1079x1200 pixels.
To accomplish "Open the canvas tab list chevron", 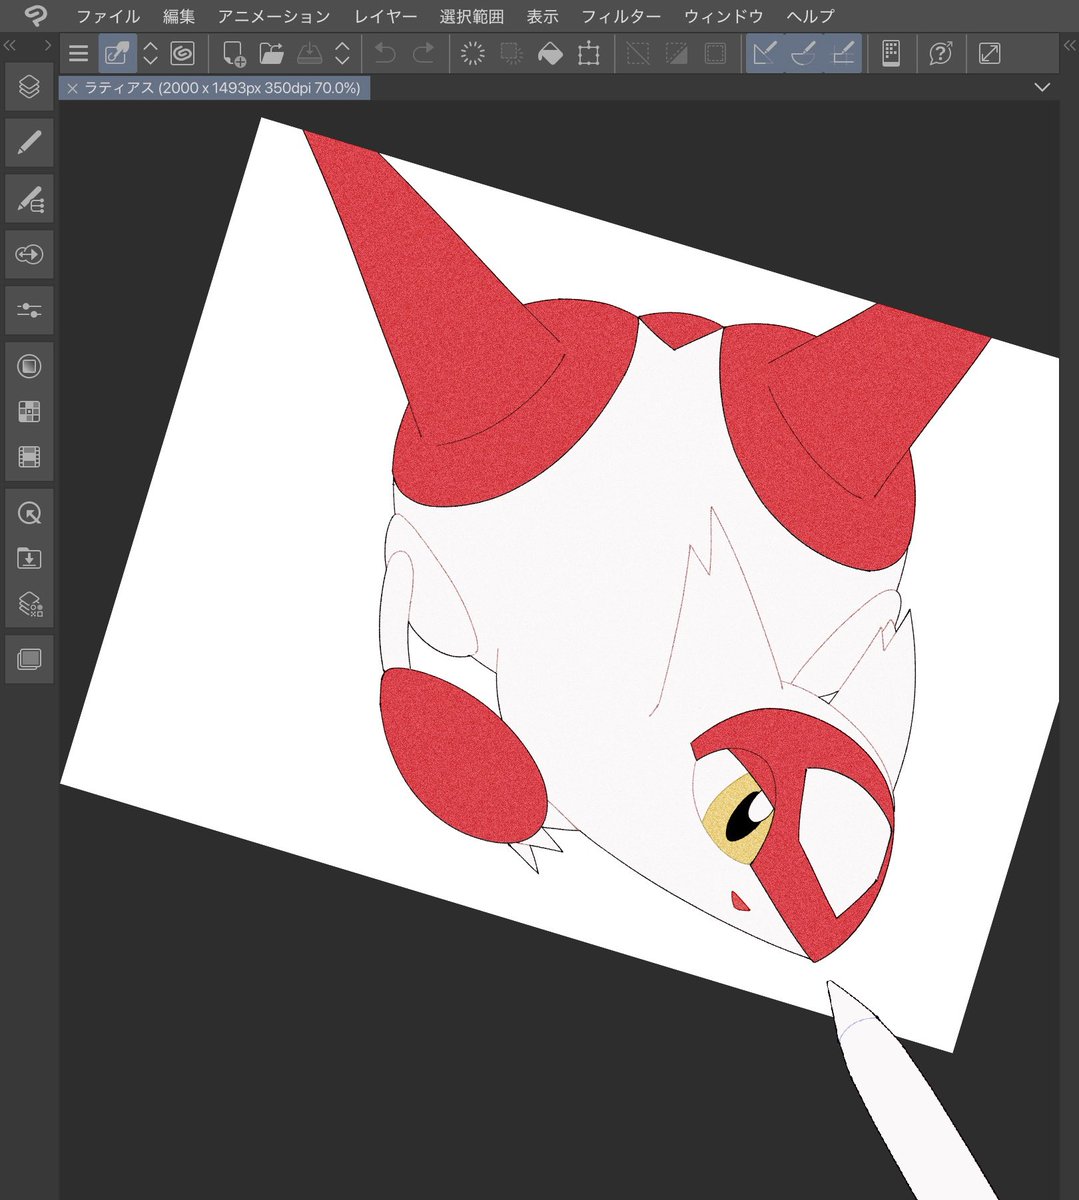I will (1042, 88).
